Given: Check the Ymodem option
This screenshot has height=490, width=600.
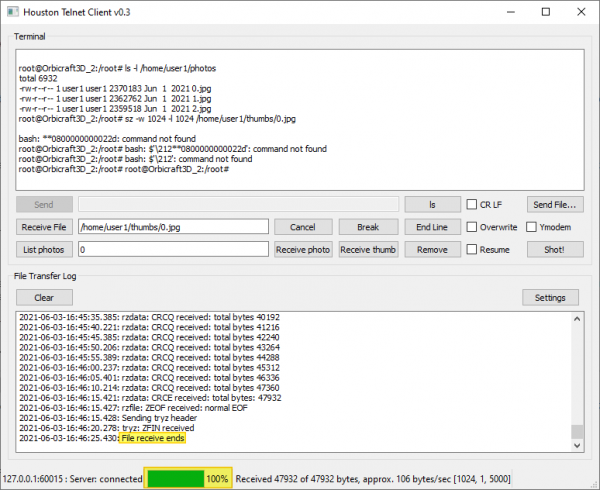Looking at the screenshot, I should [x=533, y=227].
